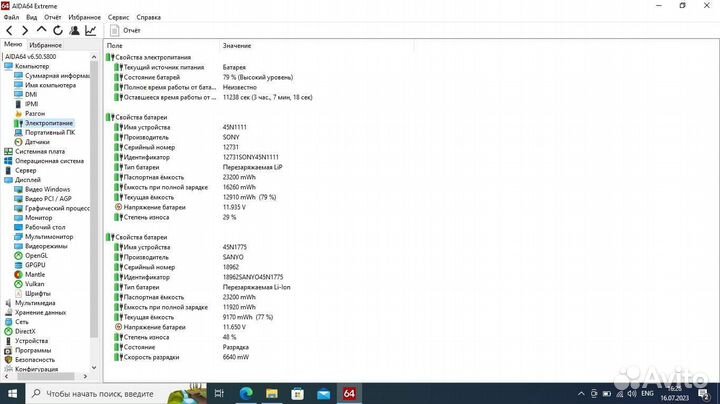Go forward with the right arrow toolbar icon
The height and width of the screenshot is (404, 720).
(25, 31)
